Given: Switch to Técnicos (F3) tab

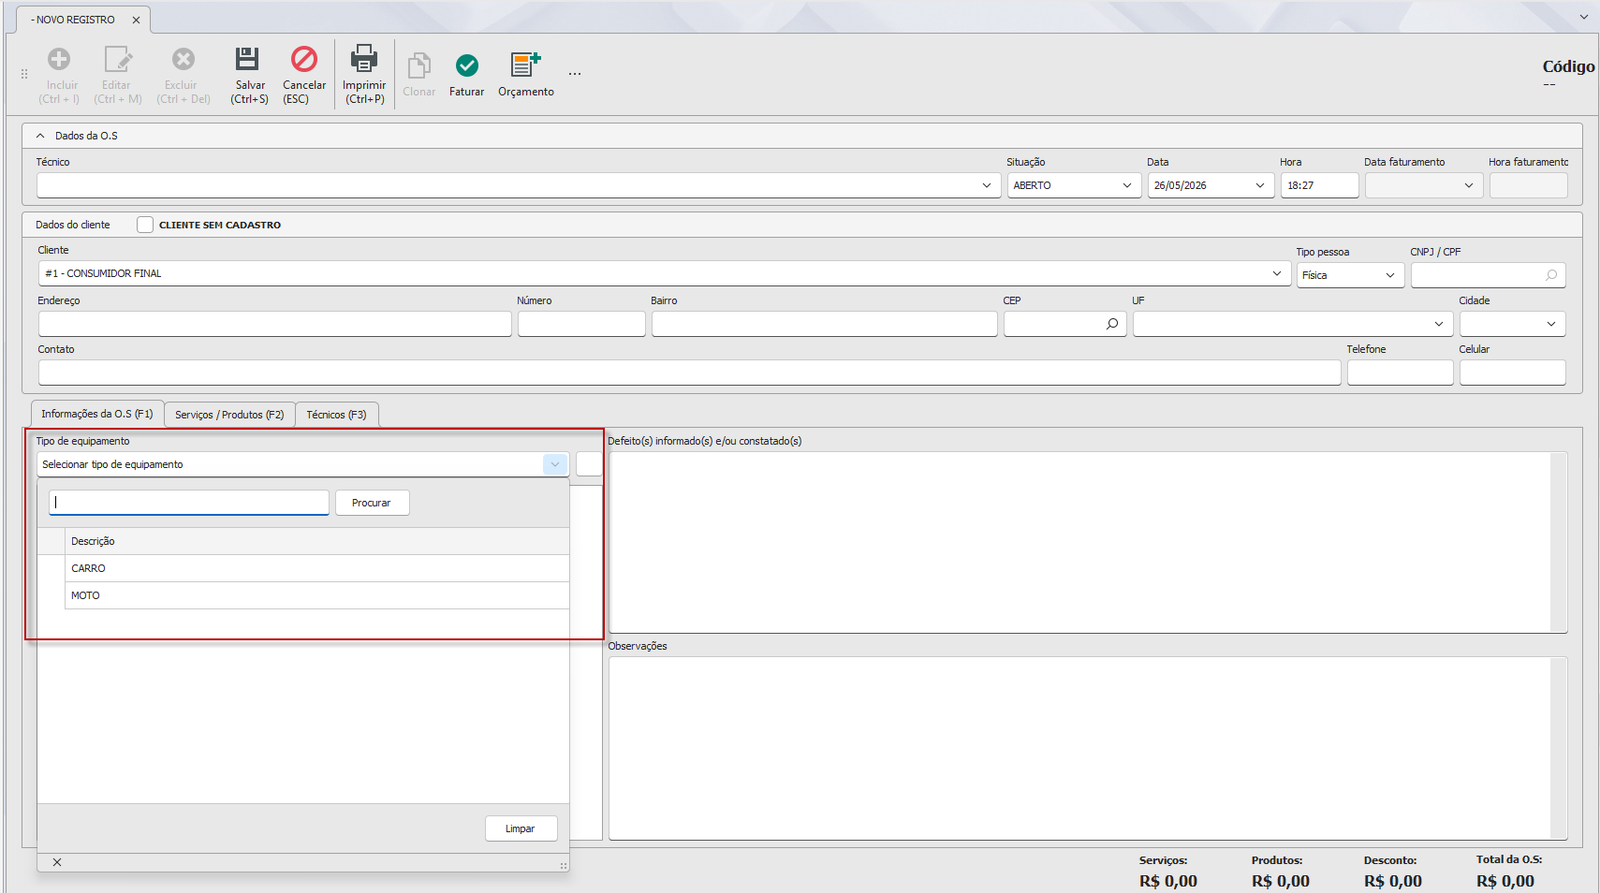Looking at the screenshot, I should coord(337,415).
